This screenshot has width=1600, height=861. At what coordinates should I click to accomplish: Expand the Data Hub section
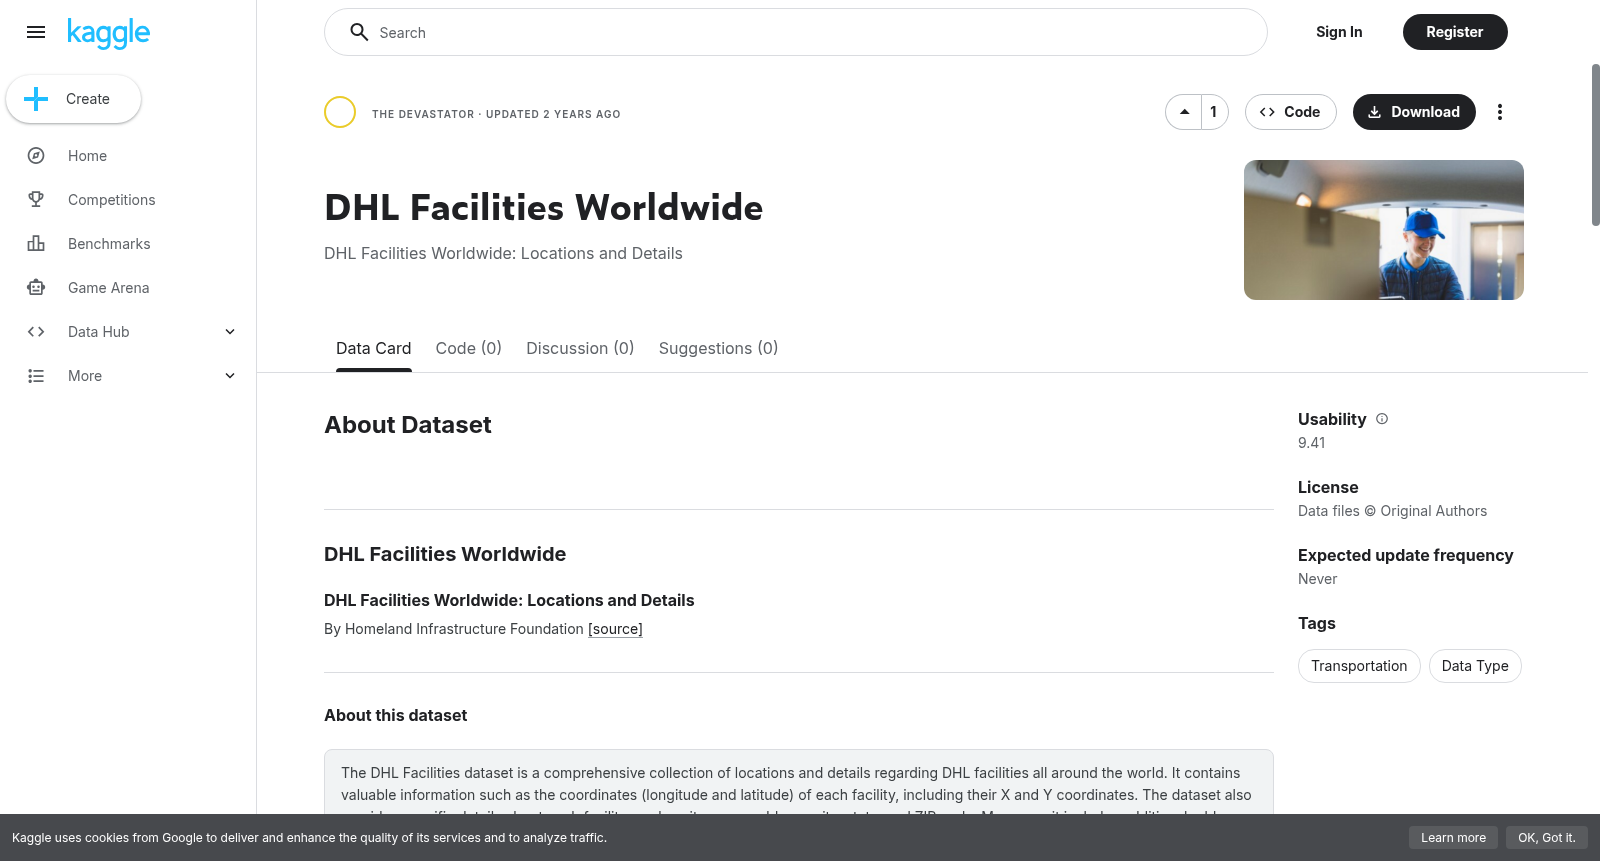click(x=230, y=332)
